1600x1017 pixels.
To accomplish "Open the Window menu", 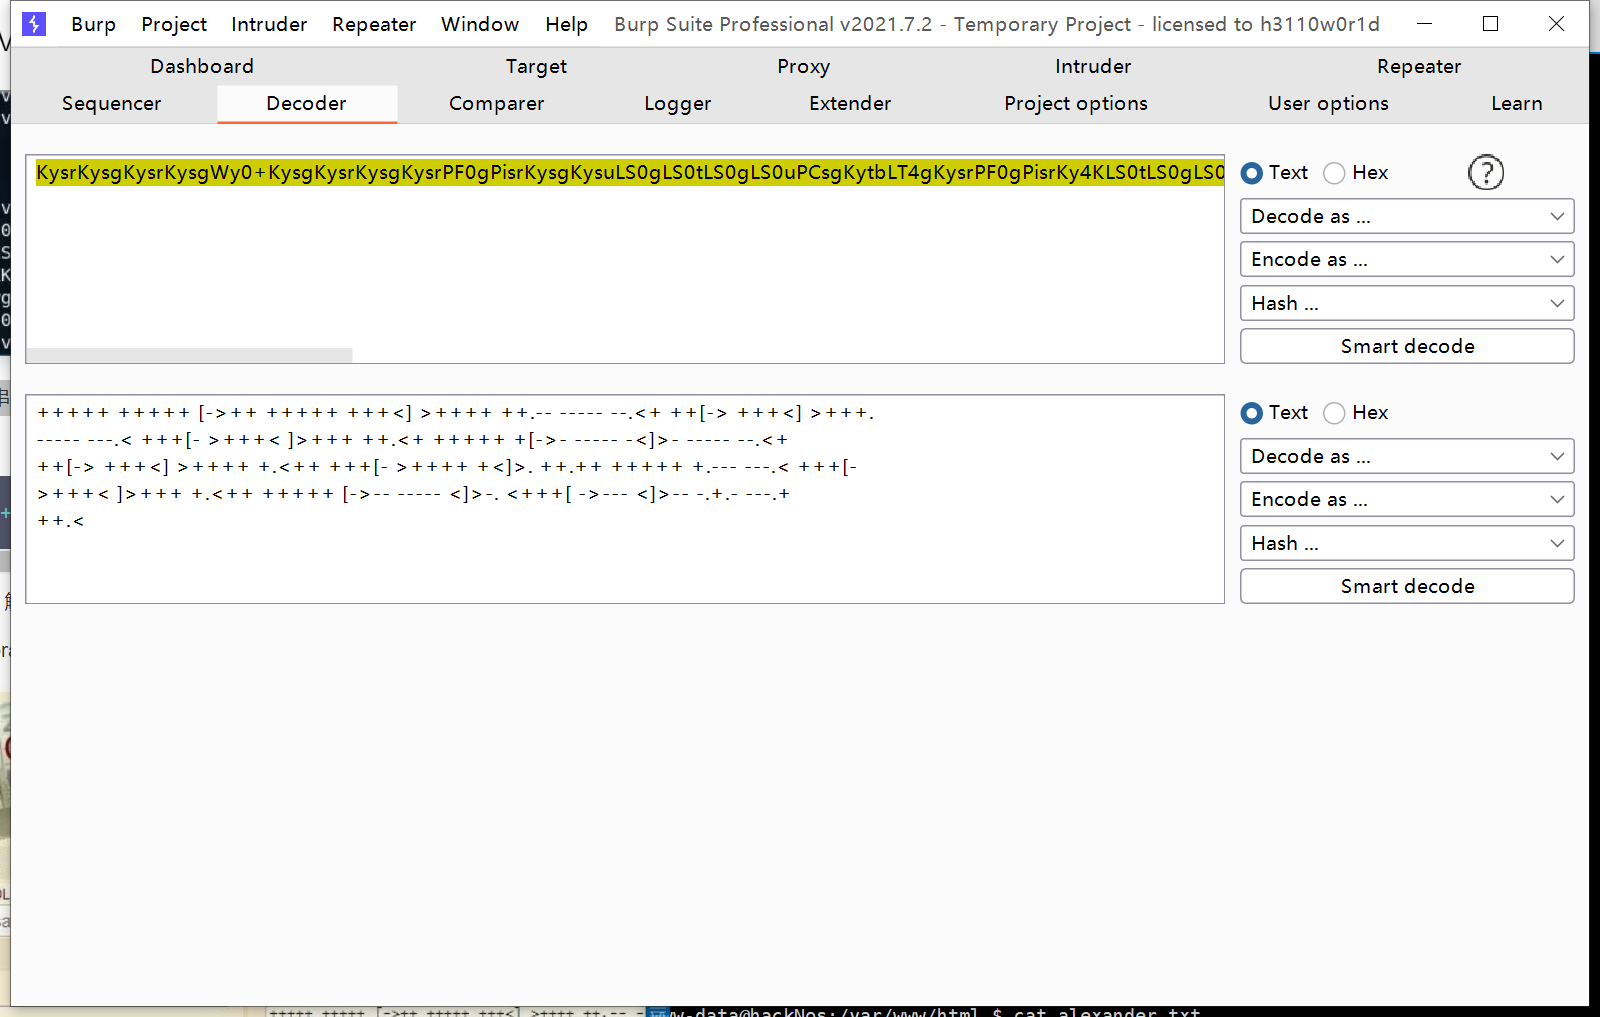I will pos(480,24).
